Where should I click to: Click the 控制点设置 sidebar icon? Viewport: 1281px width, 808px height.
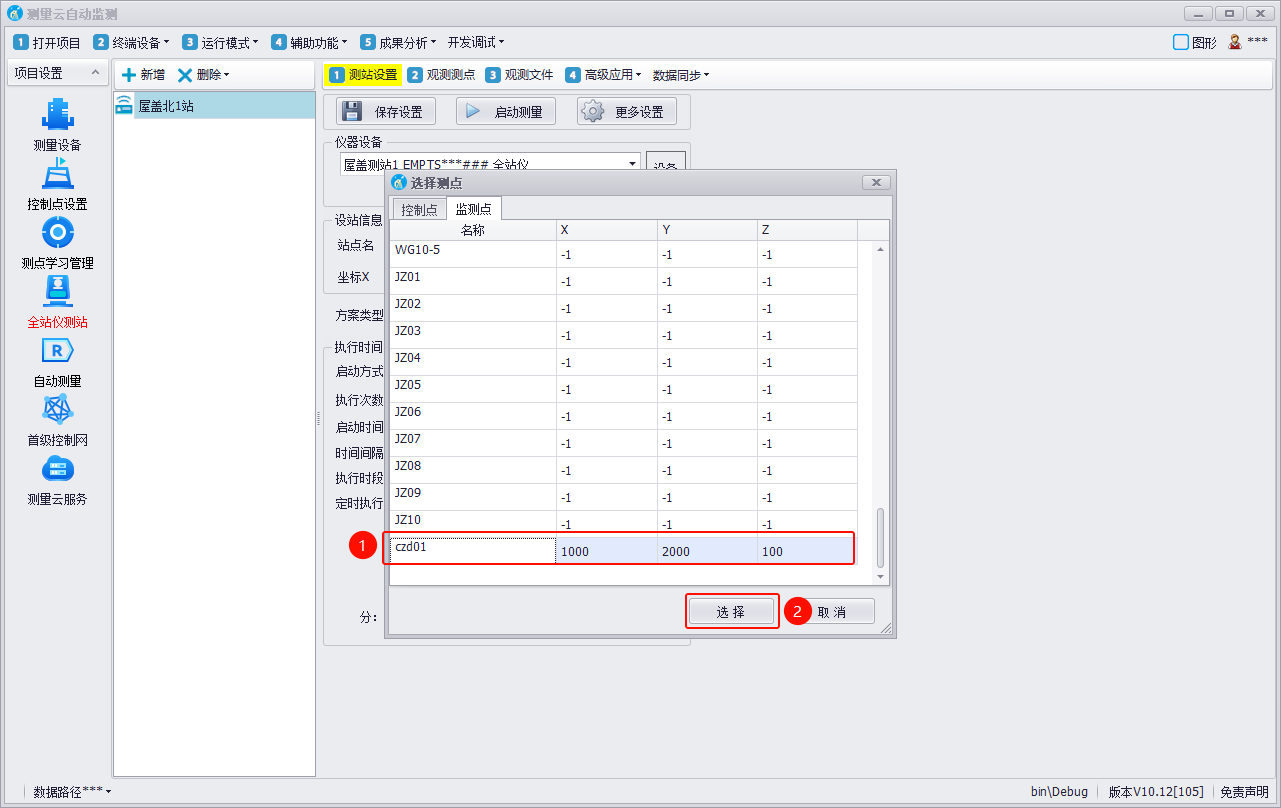[57, 175]
